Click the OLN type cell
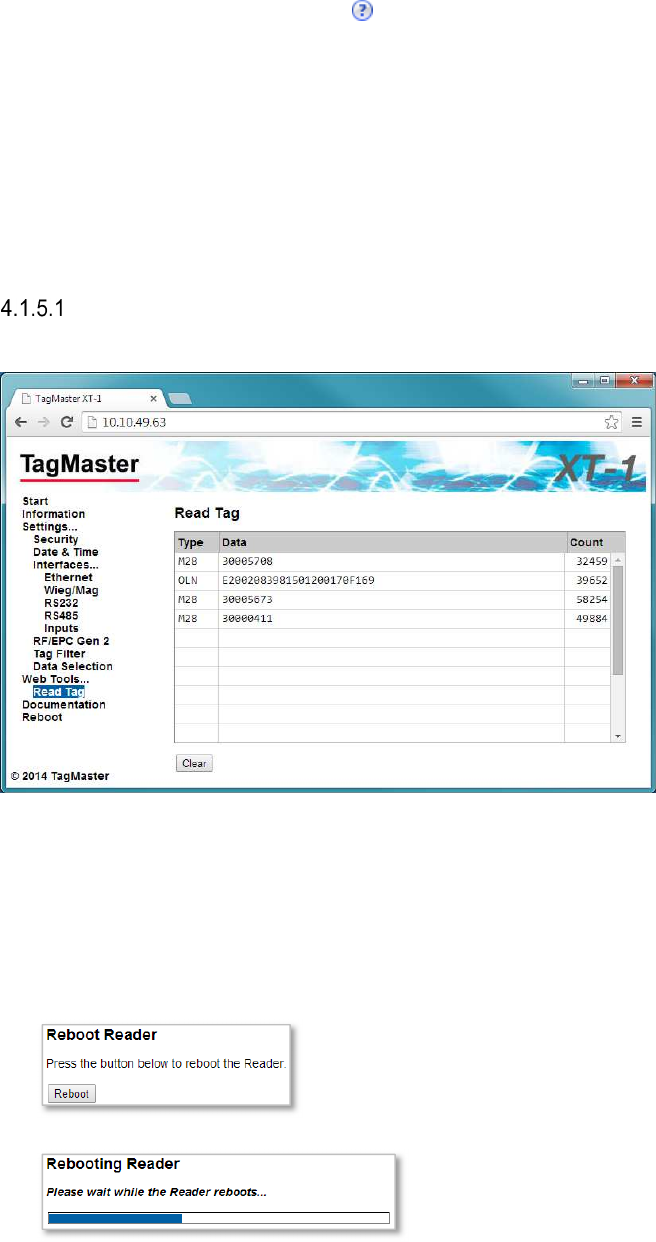The image size is (656, 1242). [197, 580]
